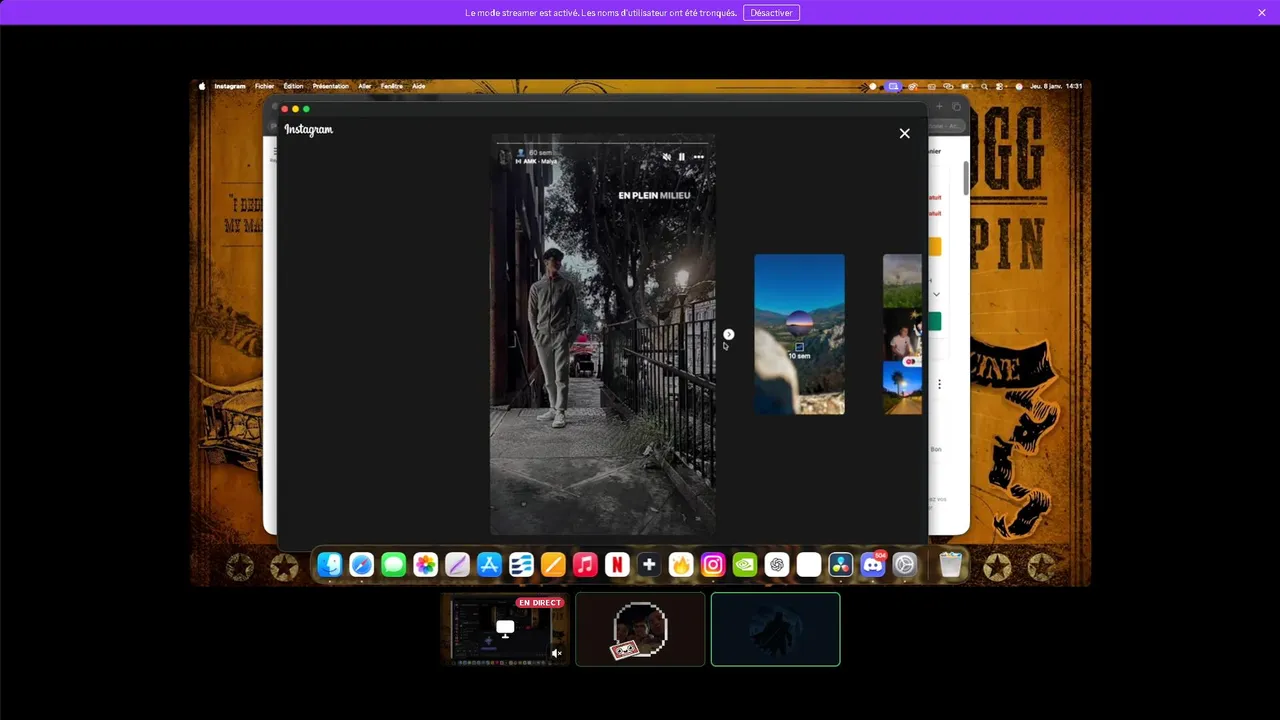Click the story progress bar at top
Screen dimensions: 1280x720
[x=603, y=143]
